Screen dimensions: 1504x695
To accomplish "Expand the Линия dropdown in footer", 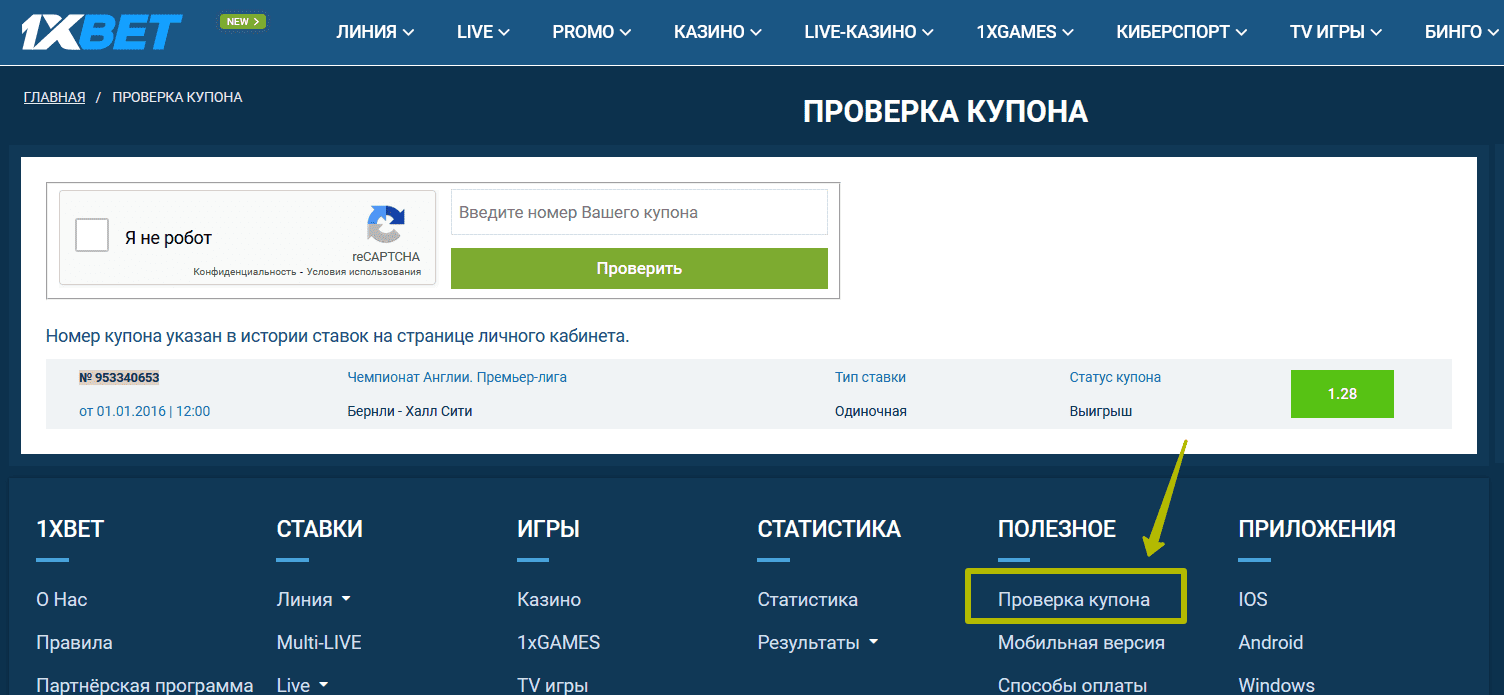I will click(x=313, y=599).
